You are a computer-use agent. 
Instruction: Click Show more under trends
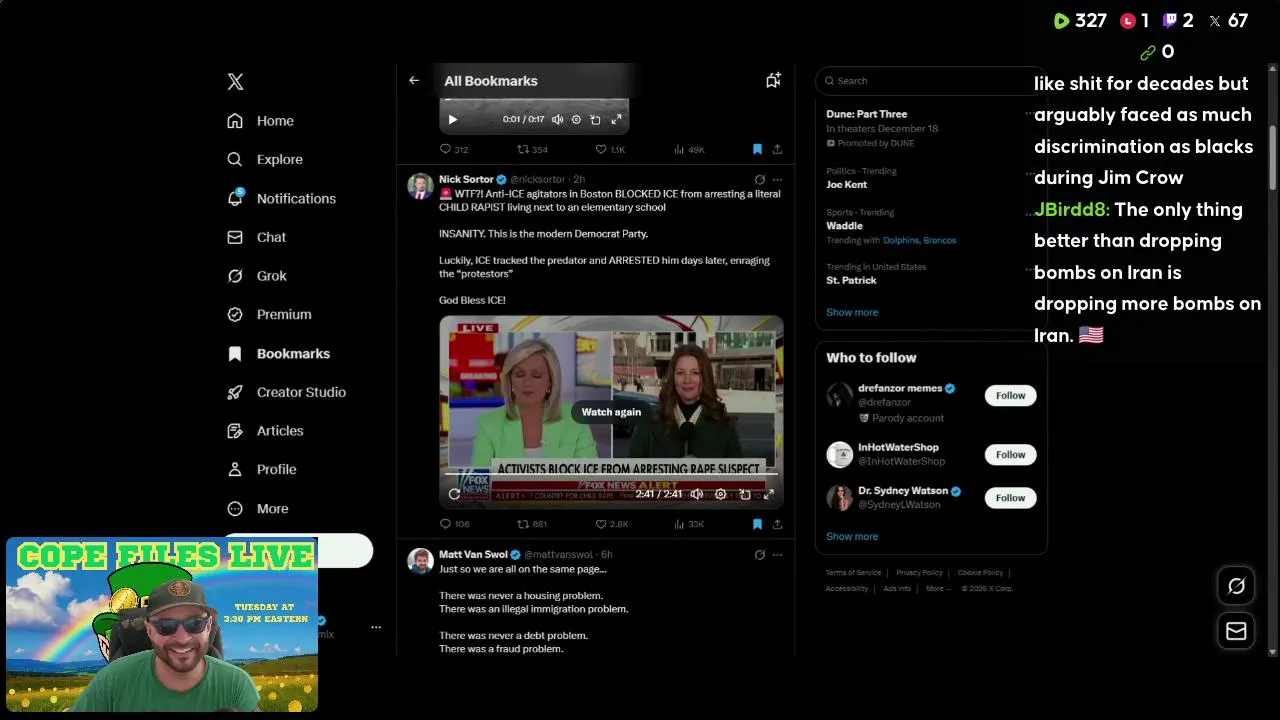[x=852, y=312]
